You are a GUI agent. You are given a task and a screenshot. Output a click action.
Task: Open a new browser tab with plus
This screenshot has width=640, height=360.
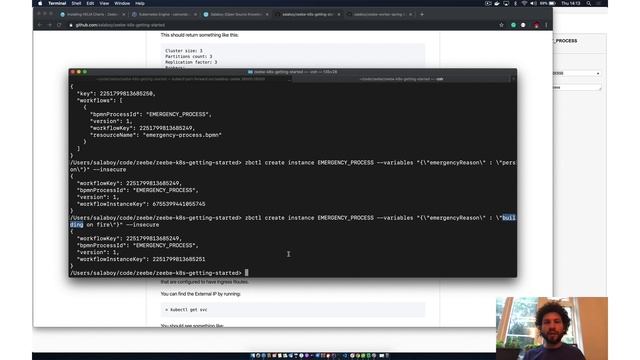click(x=422, y=14)
